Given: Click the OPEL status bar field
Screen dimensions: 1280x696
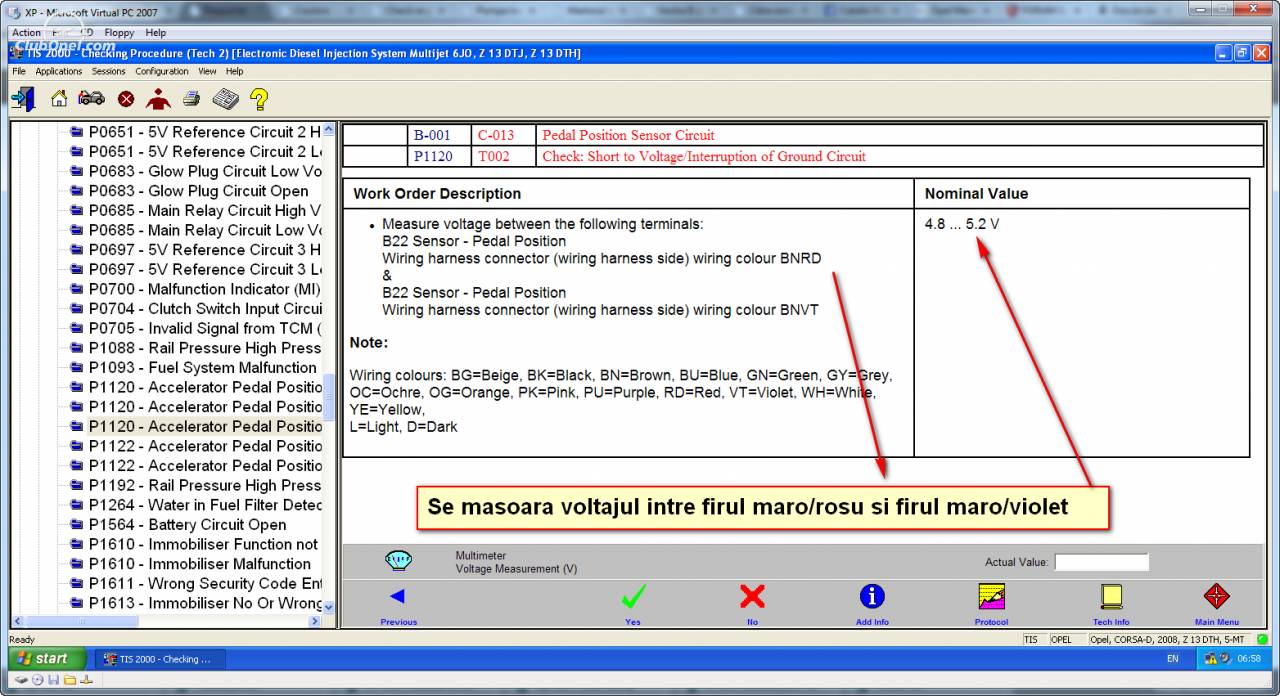Looking at the screenshot, I should 1061,639.
